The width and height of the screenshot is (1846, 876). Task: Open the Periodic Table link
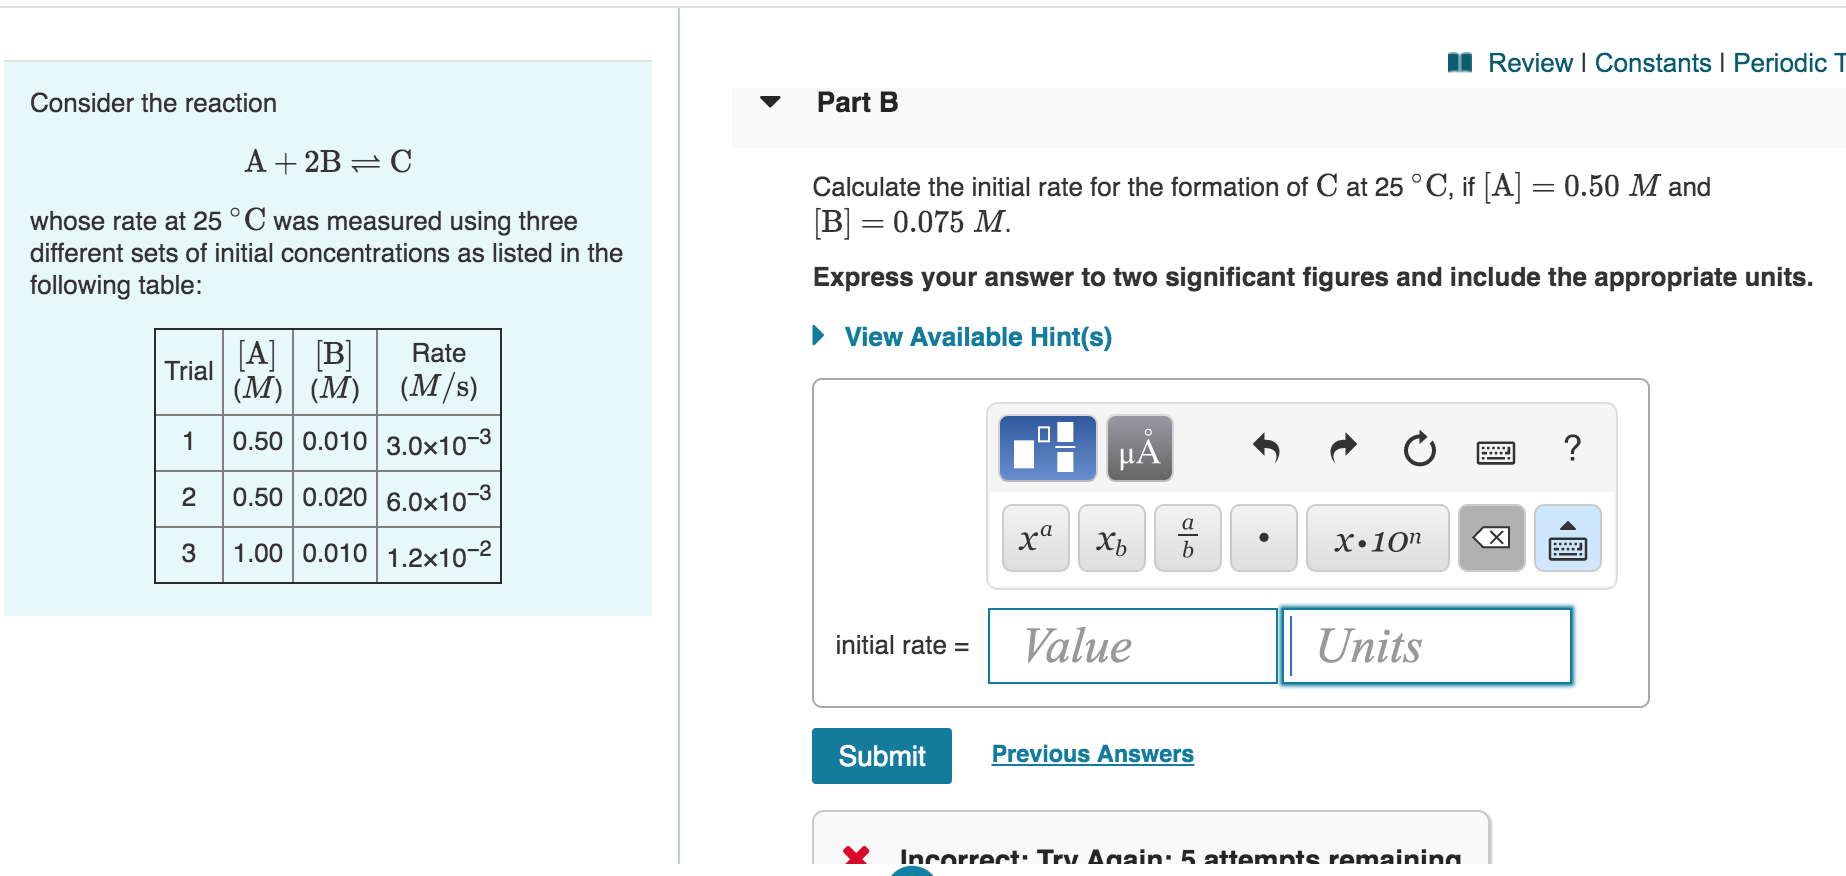[1789, 62]
